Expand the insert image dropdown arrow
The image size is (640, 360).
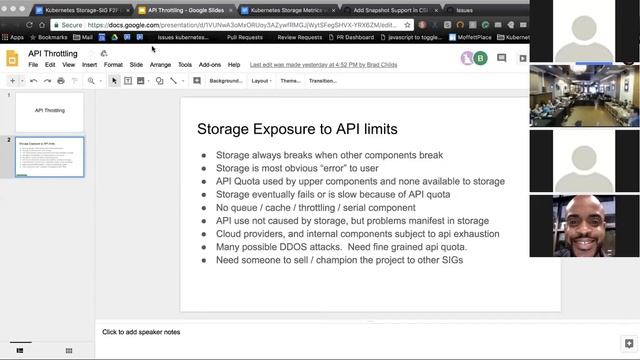click(148, 81)
